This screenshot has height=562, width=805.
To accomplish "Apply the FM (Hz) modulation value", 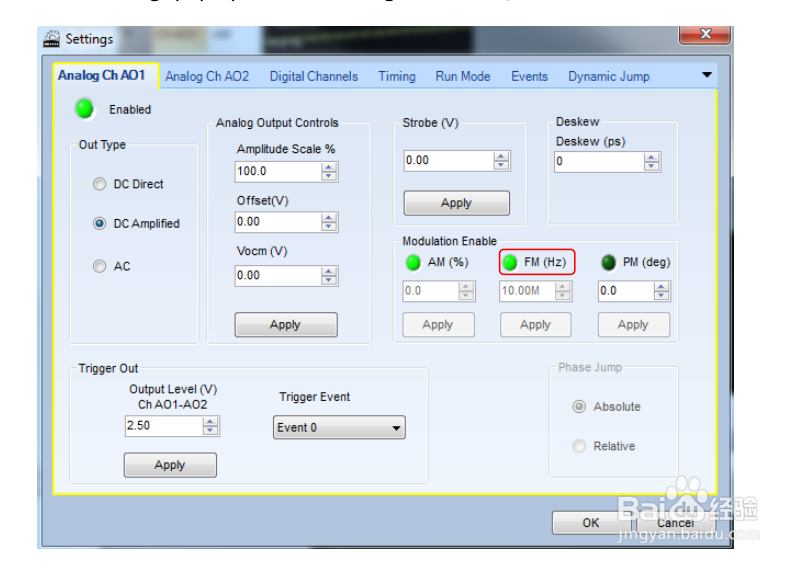I will 535,324.
